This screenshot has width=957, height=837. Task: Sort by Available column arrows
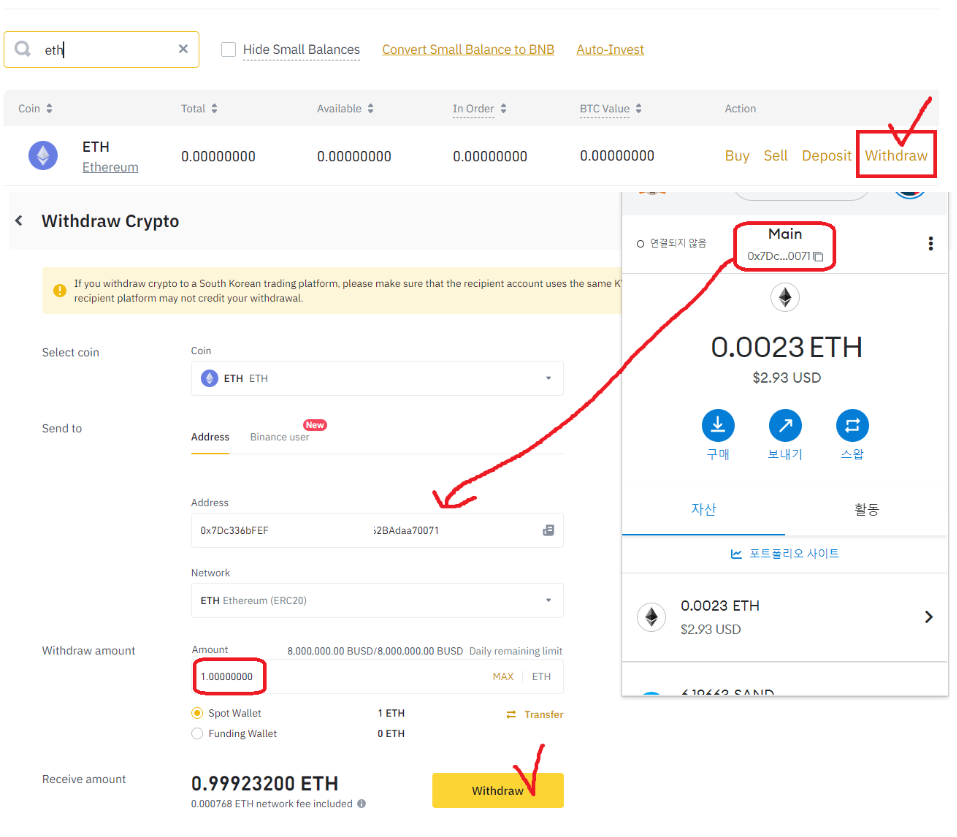pyautogui.click(x=370, y=108)
